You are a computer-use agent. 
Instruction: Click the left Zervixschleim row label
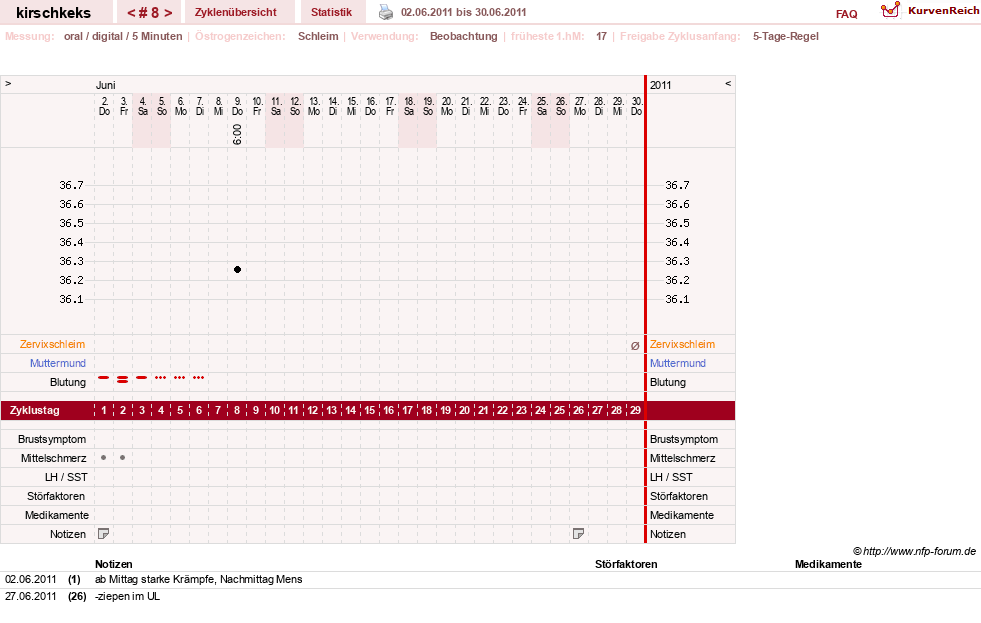[53, 344]
